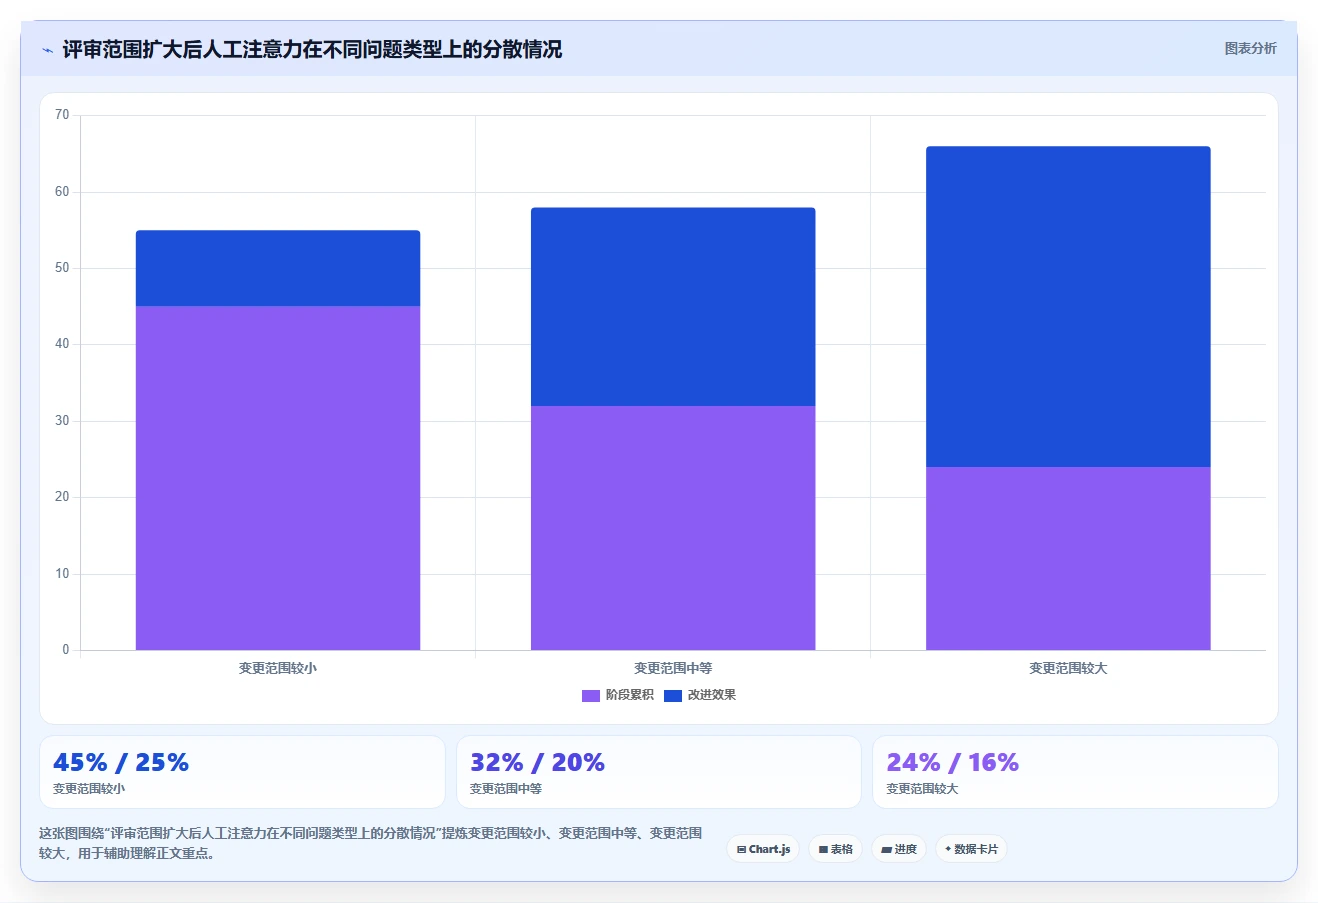Open the 32% / 20% stat card
1318x903 pixels.
point(659,772)
